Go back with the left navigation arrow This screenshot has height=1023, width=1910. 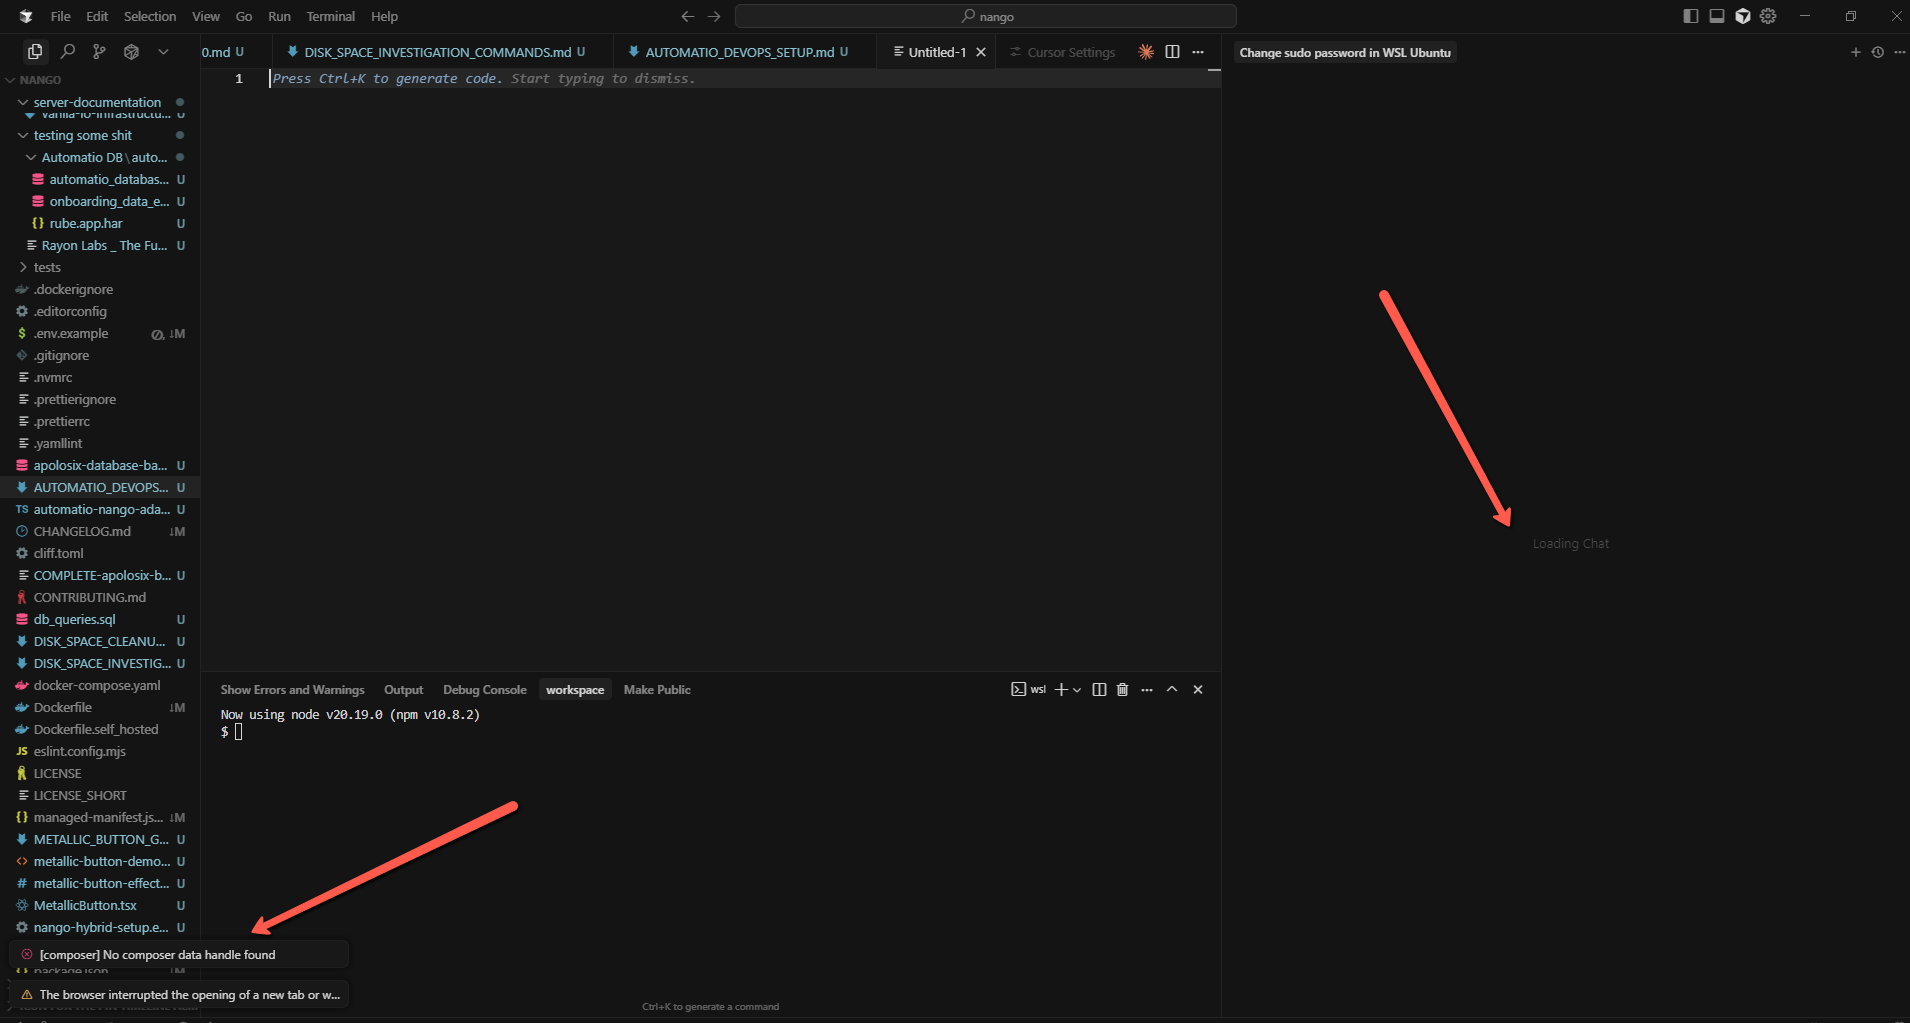point(687,16)
